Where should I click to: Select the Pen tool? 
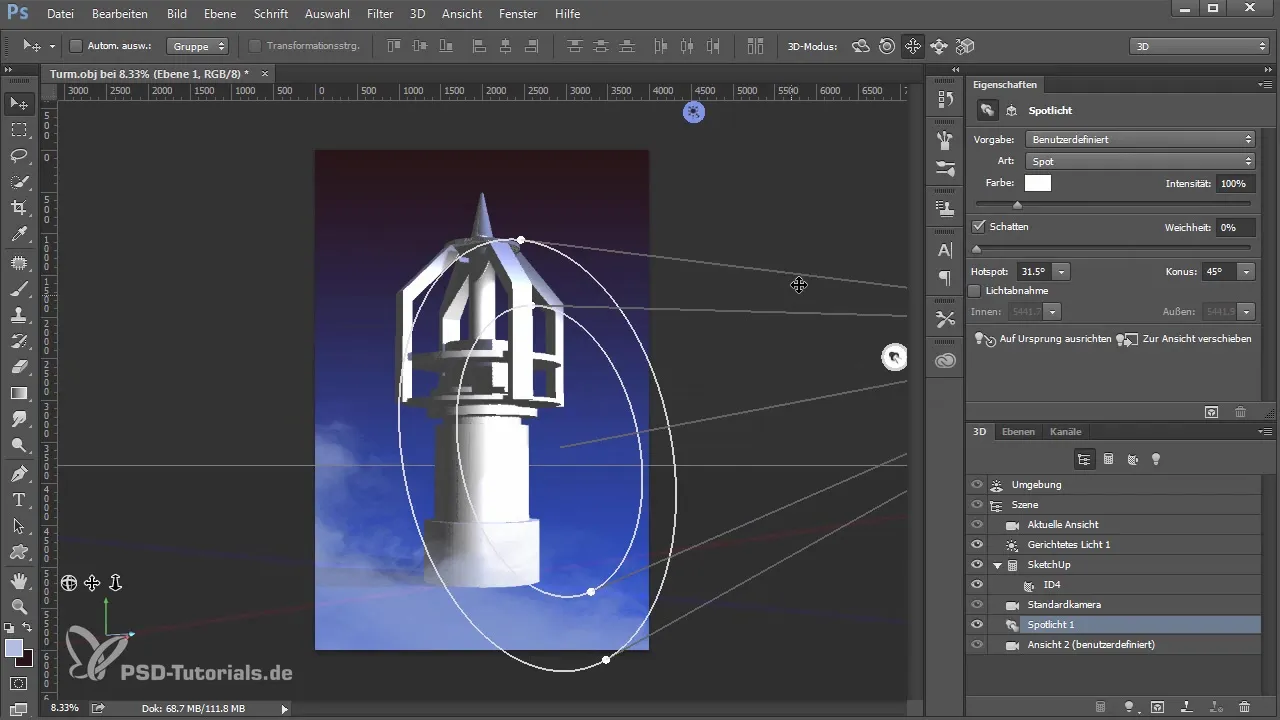pos(19,473)
